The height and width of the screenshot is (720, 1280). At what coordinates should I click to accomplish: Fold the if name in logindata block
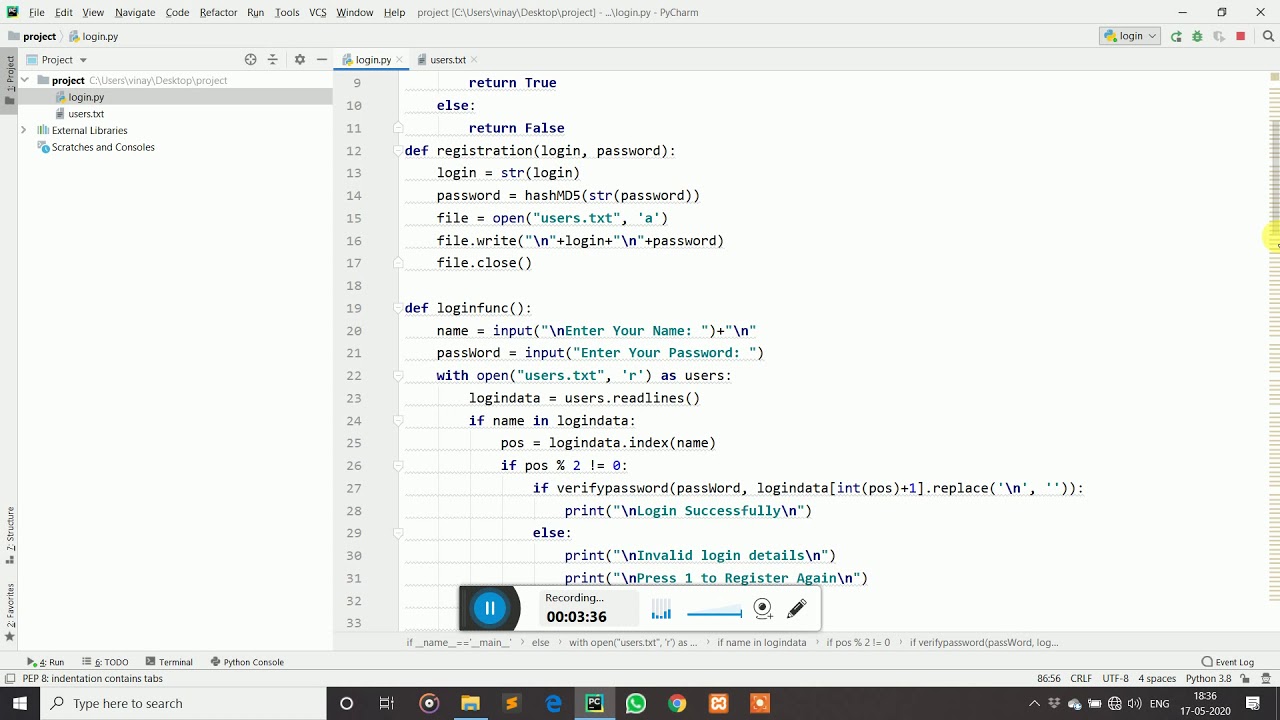pos(398,421)
